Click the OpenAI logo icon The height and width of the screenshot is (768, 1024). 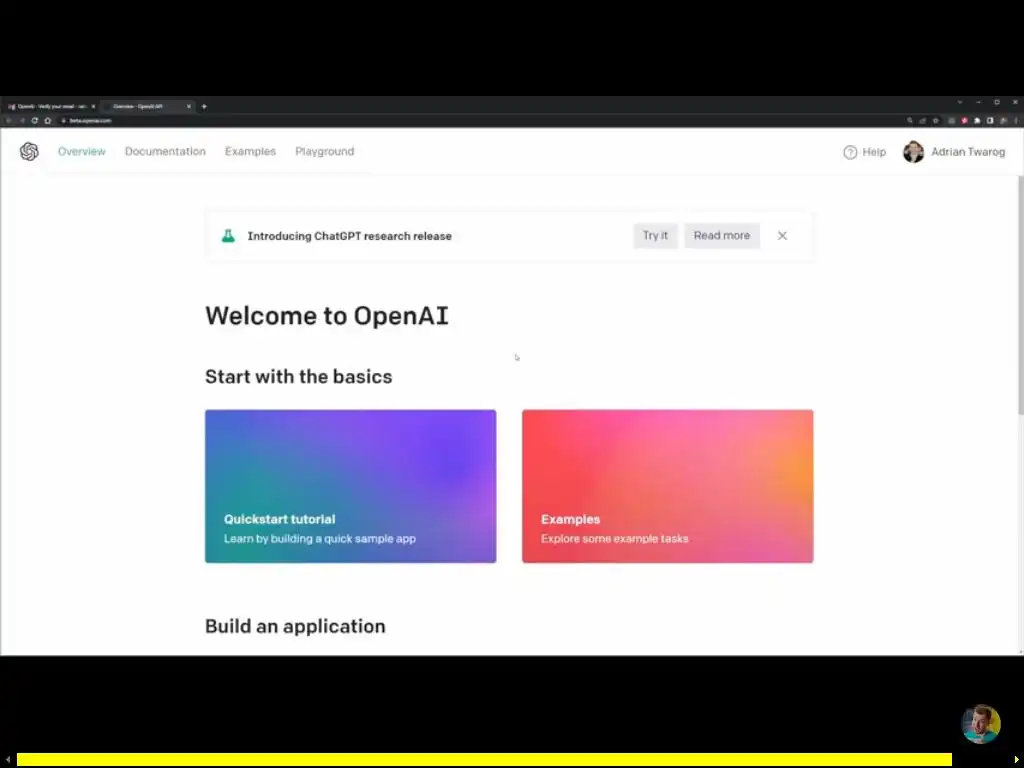point(29,152)
